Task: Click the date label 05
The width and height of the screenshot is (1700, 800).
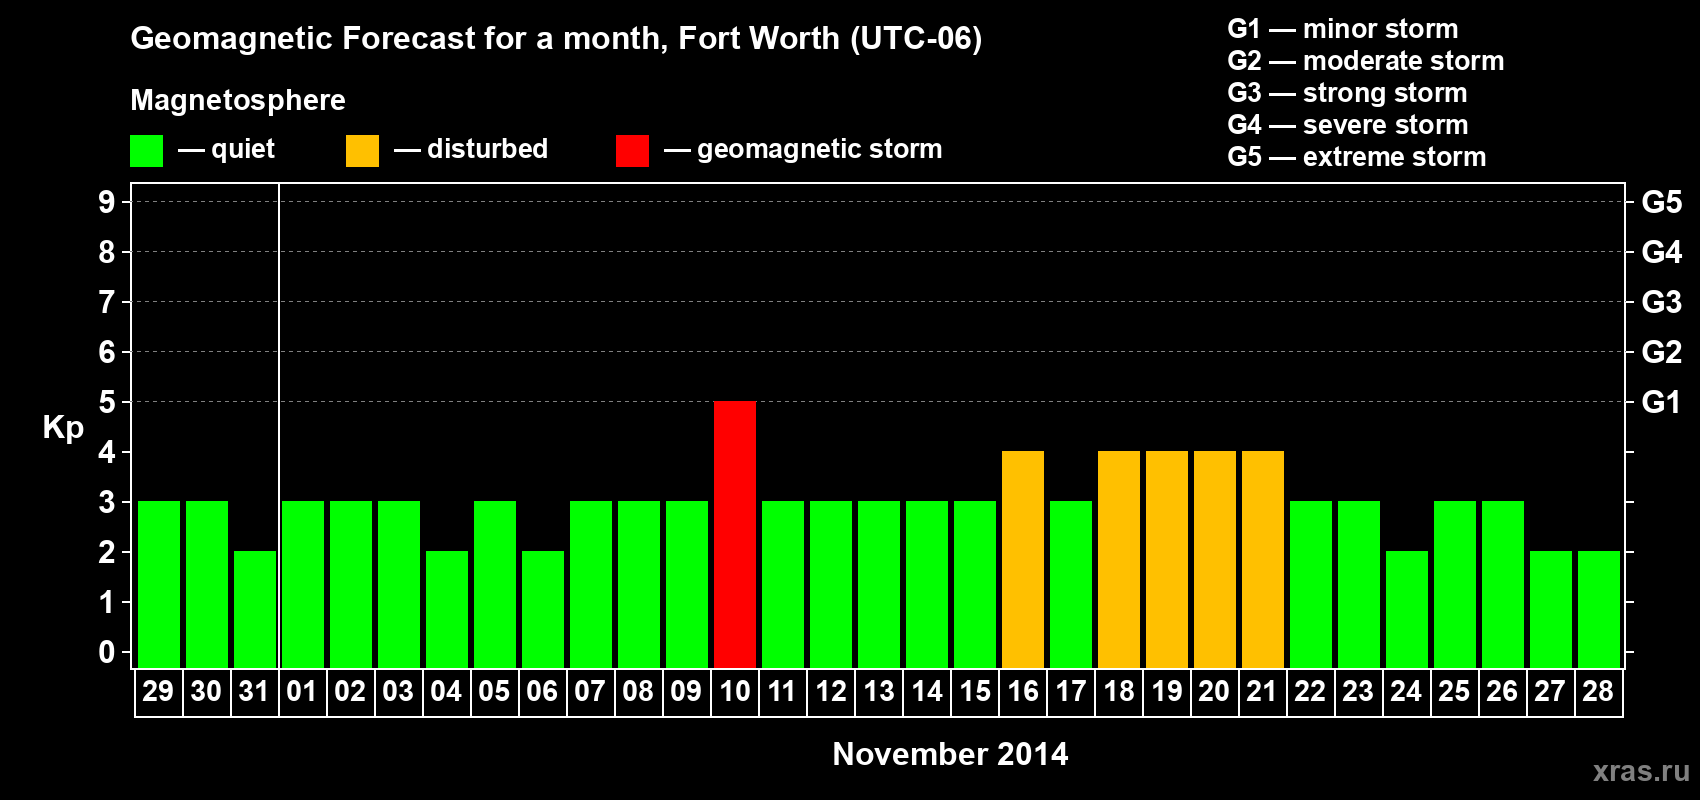Action: [494, 692]
